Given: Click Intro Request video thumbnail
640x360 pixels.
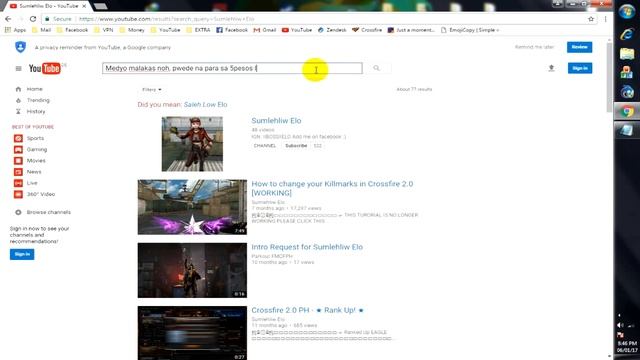Looking at the screenshot, I should 192,270.
